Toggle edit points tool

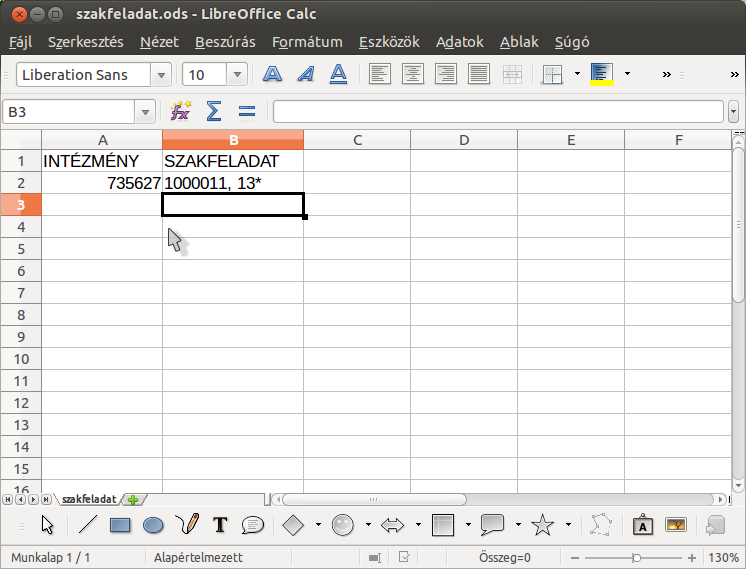[601, 525]
